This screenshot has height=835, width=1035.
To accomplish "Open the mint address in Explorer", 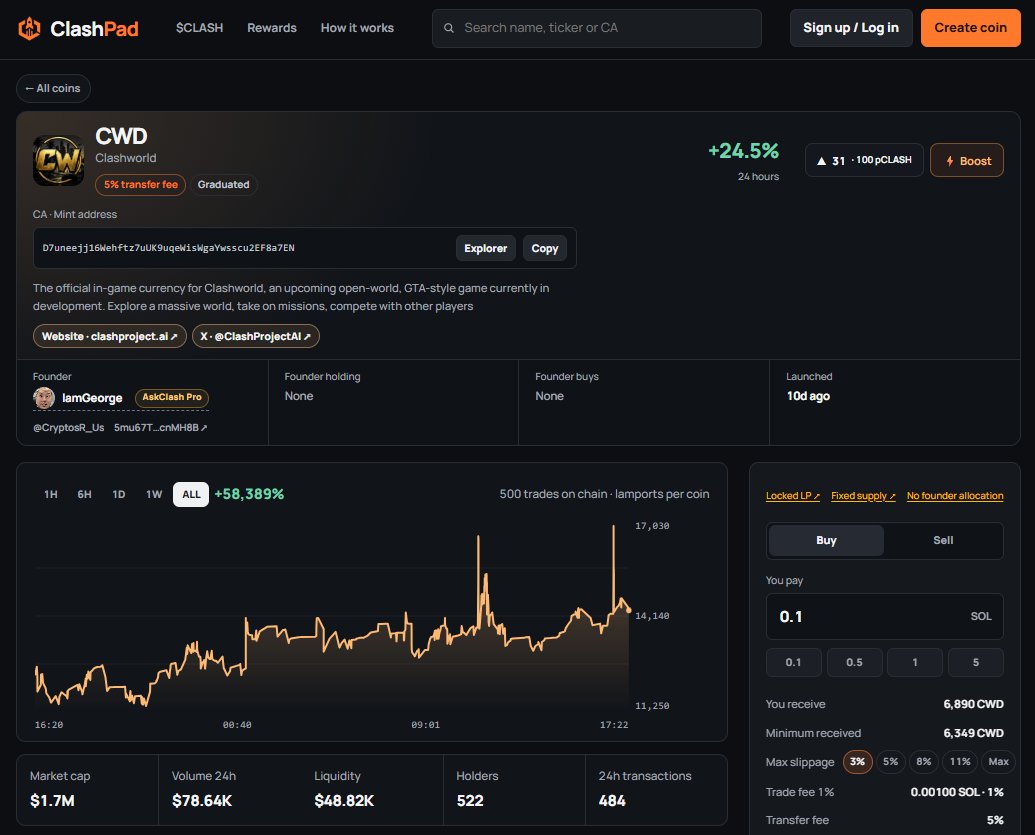I will click(x=486, y=248).
